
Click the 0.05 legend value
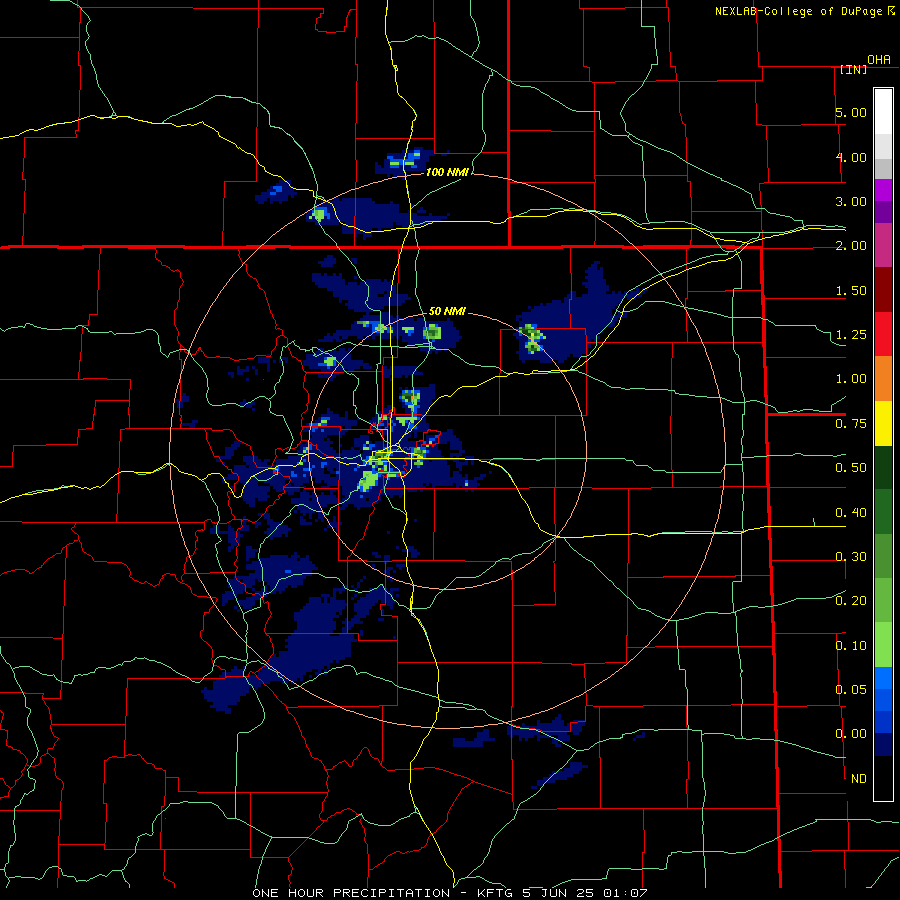click(x=851, y=690)
